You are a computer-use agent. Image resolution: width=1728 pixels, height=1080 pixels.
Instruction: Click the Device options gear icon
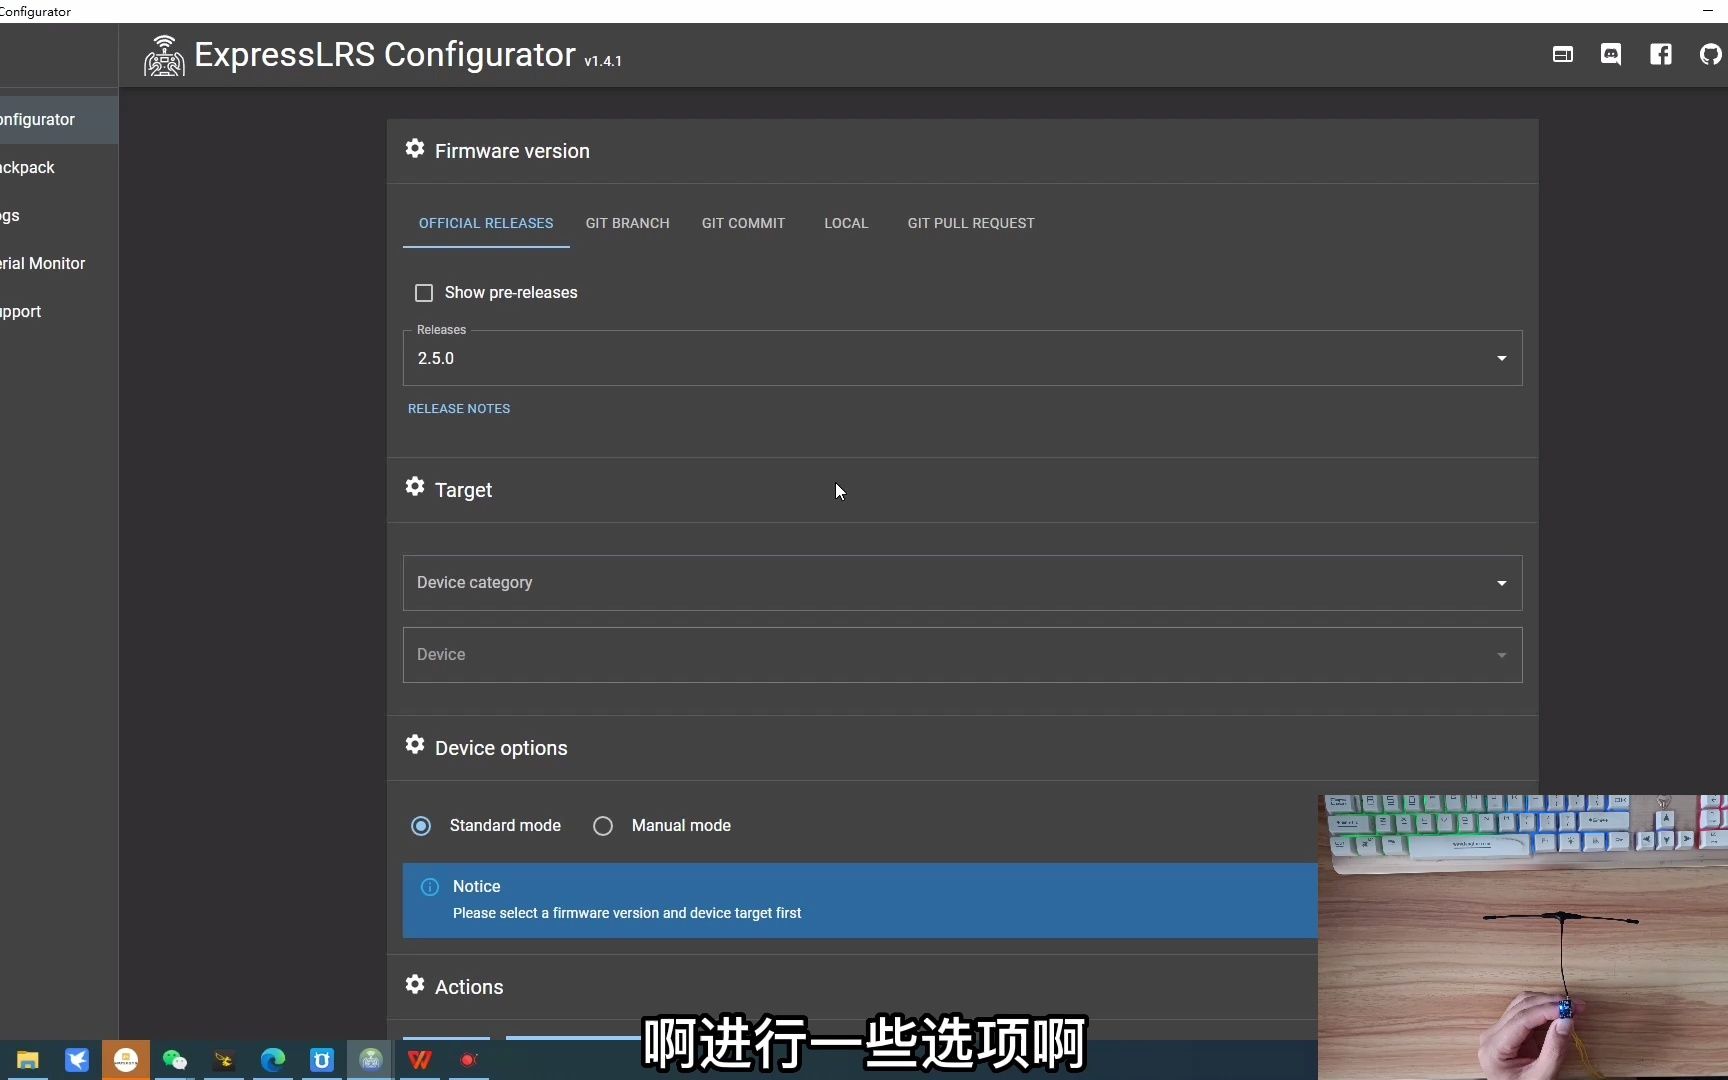pyautogui.click(x=414, y=746)
